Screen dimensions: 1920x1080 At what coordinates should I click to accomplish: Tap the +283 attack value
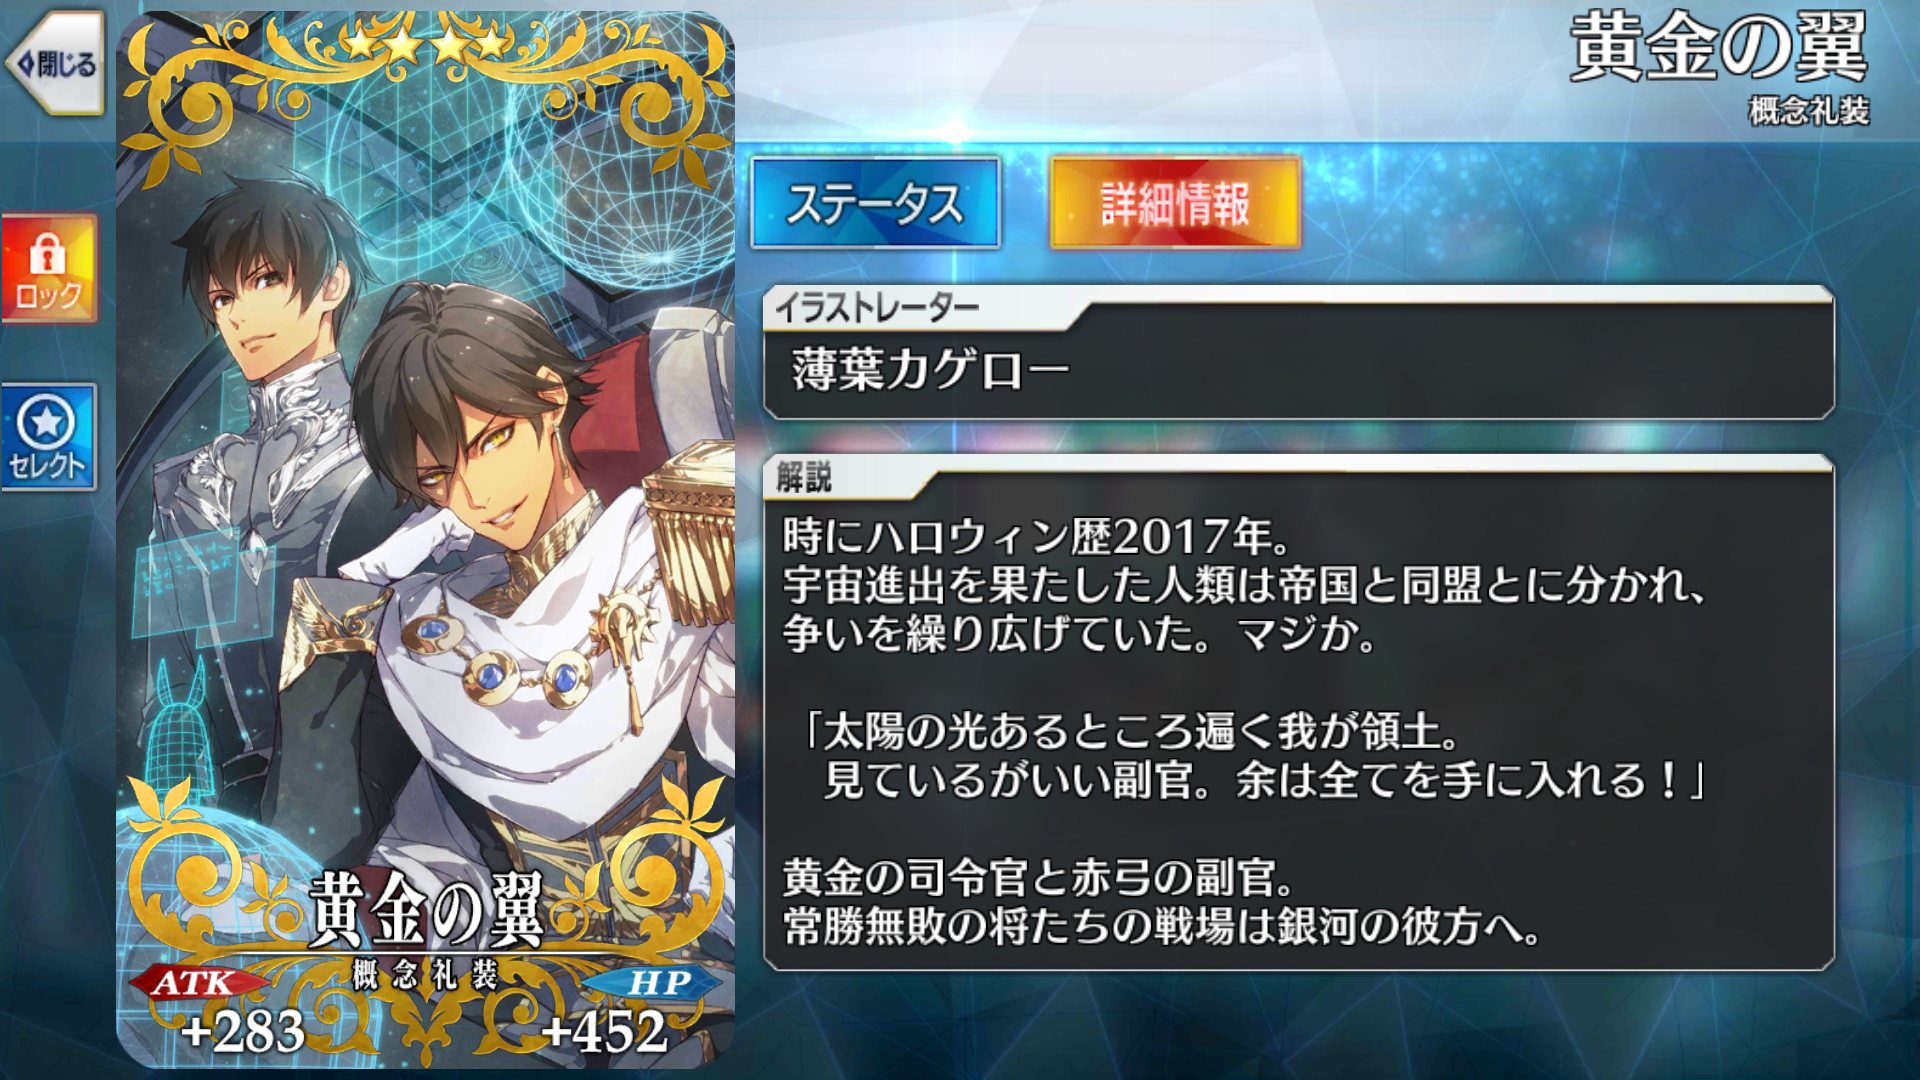tap(243, 1031)
